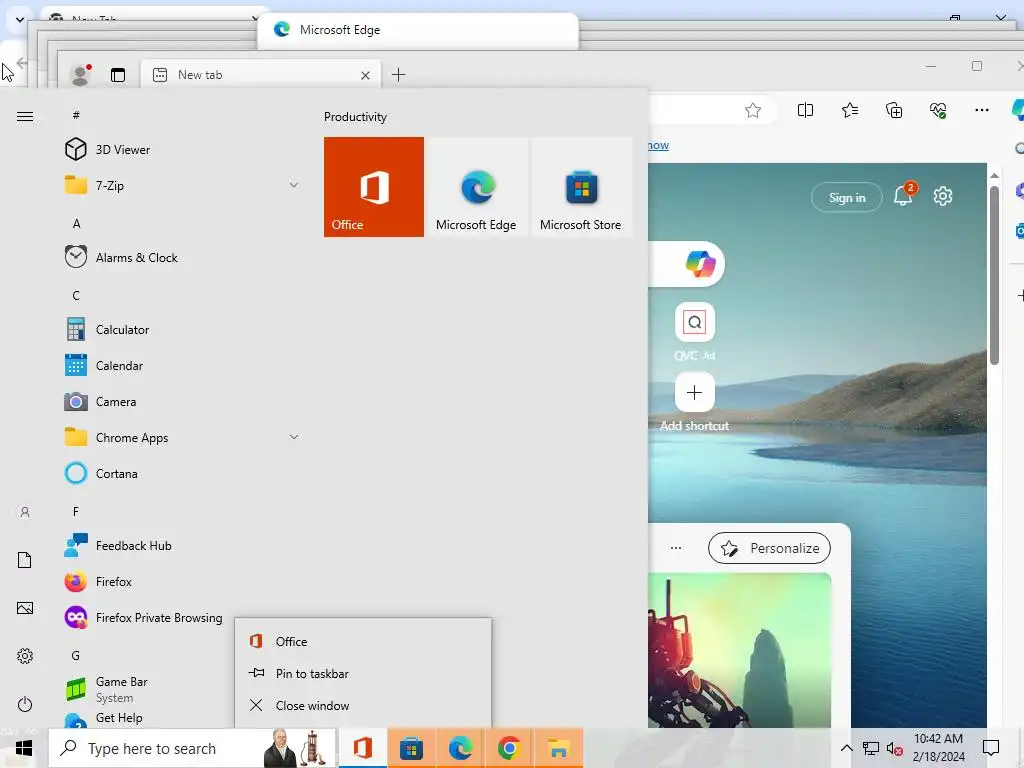
Task: Open the feed options ellipsis
Action: (x=676, y=548)
